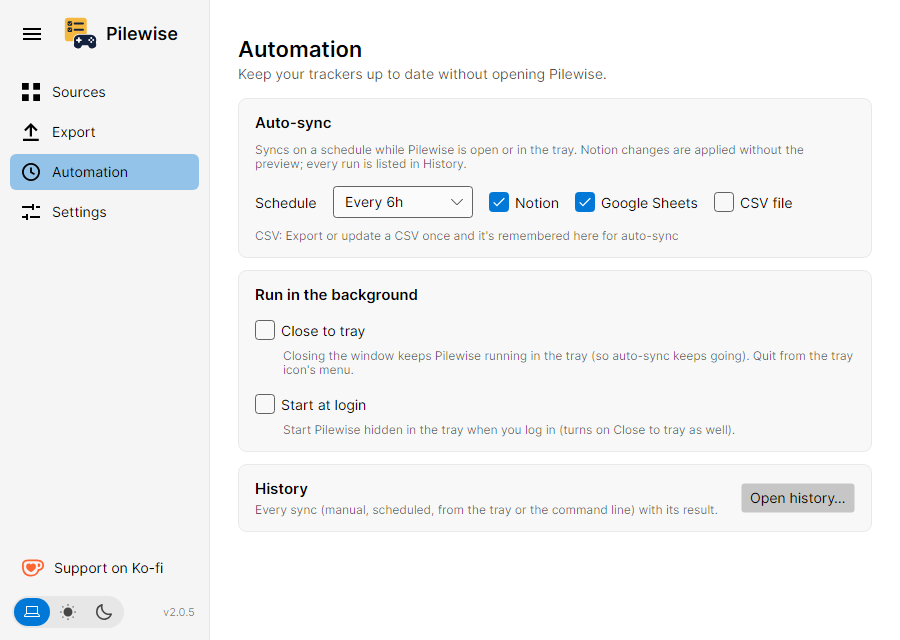
Task: Click the Run in the background heading
Action: click(336, 295)
